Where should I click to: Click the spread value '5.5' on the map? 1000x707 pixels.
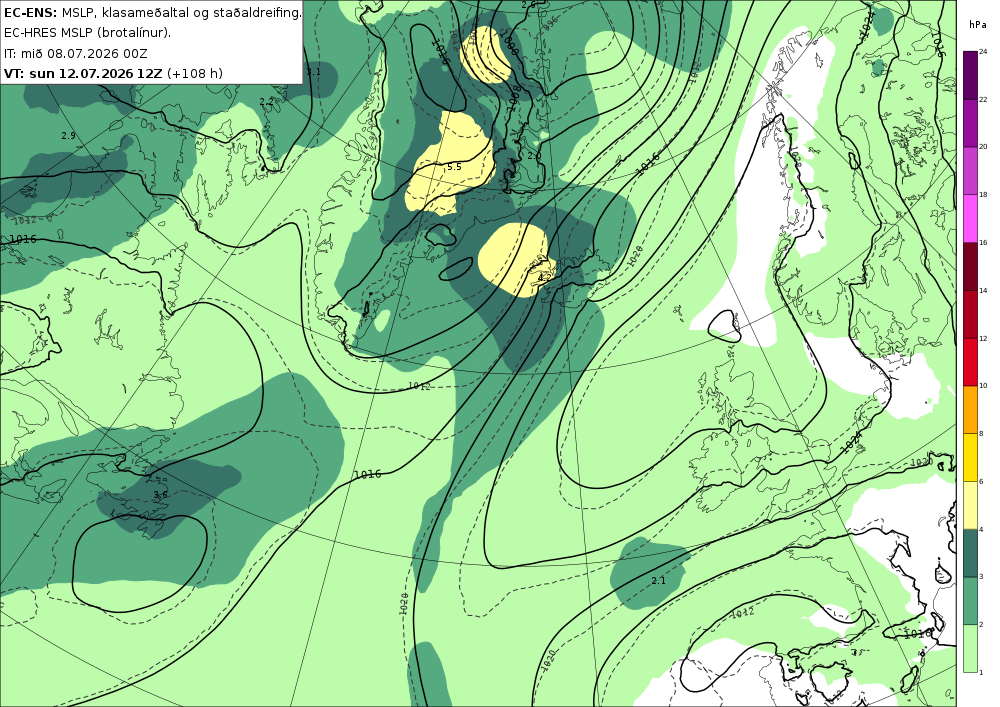coord(454,167)
